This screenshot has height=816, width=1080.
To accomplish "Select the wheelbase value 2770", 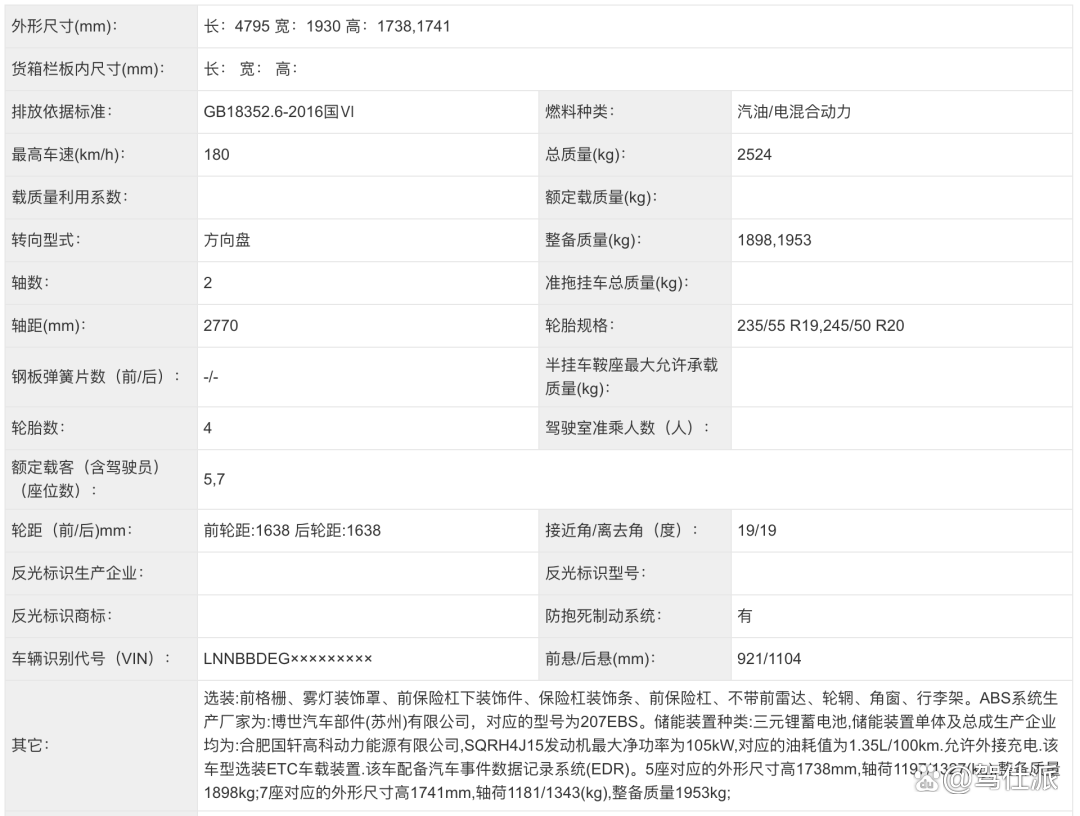I will [x=220, y=325].
